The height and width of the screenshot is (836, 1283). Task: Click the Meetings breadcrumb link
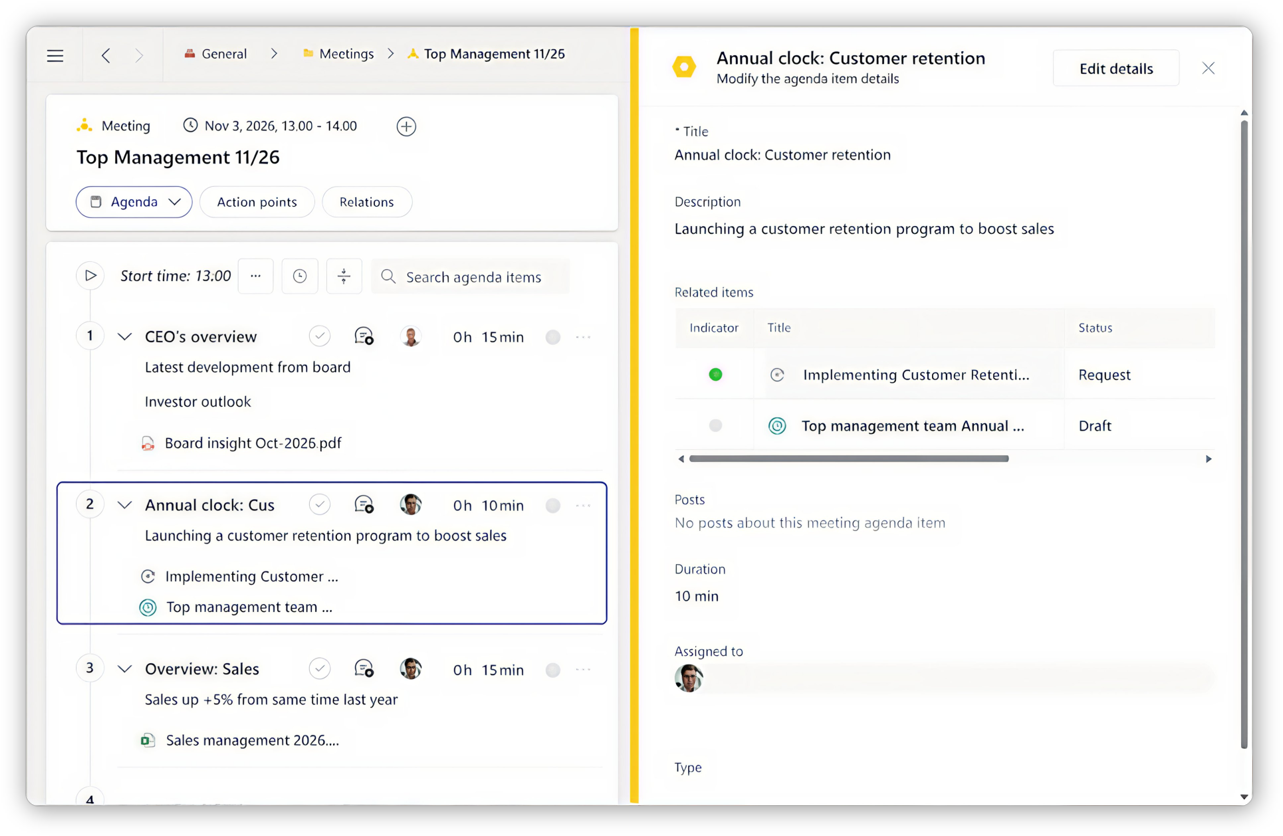(345, 54)
